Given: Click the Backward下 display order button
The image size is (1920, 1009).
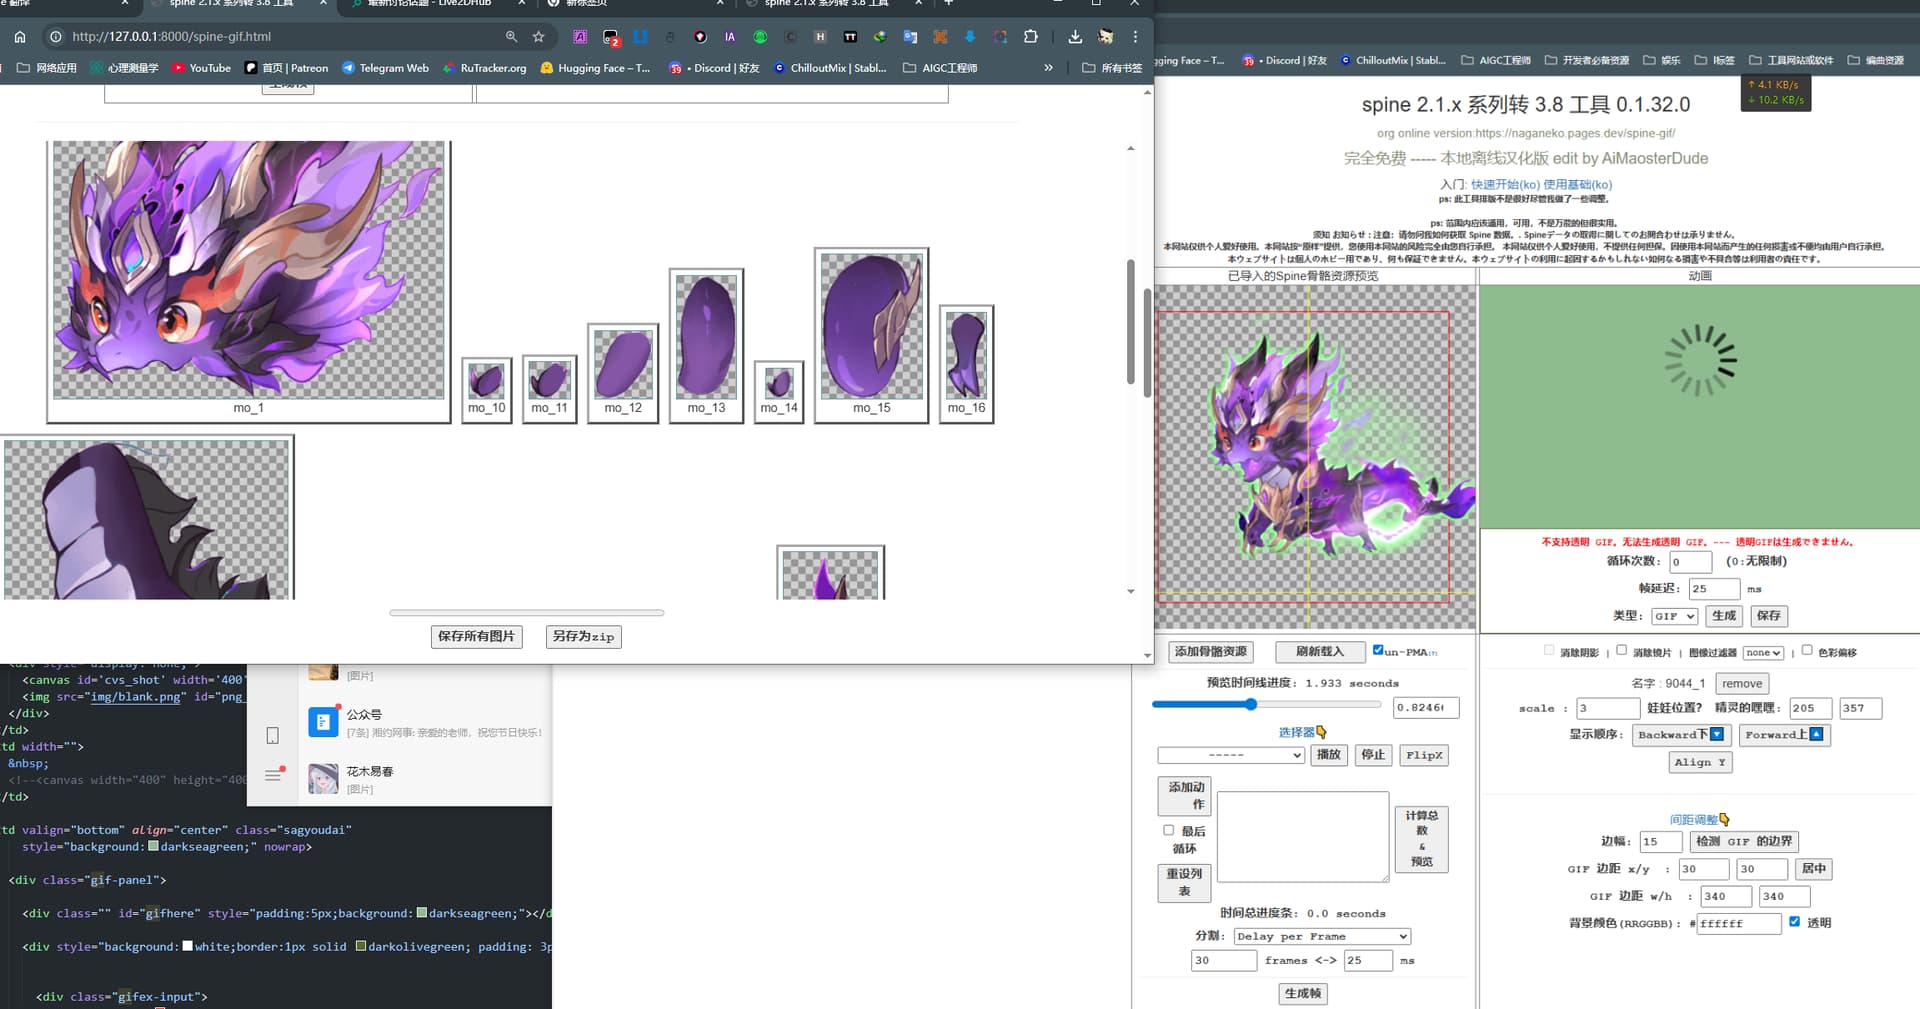Looking at the screenshot, I should click(1681, 734).
